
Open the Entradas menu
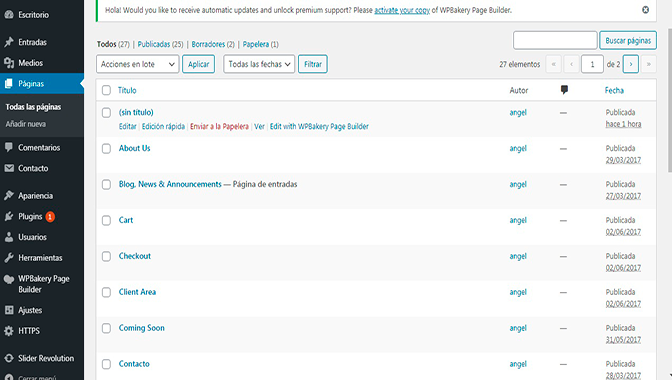[x=32, y=42]
